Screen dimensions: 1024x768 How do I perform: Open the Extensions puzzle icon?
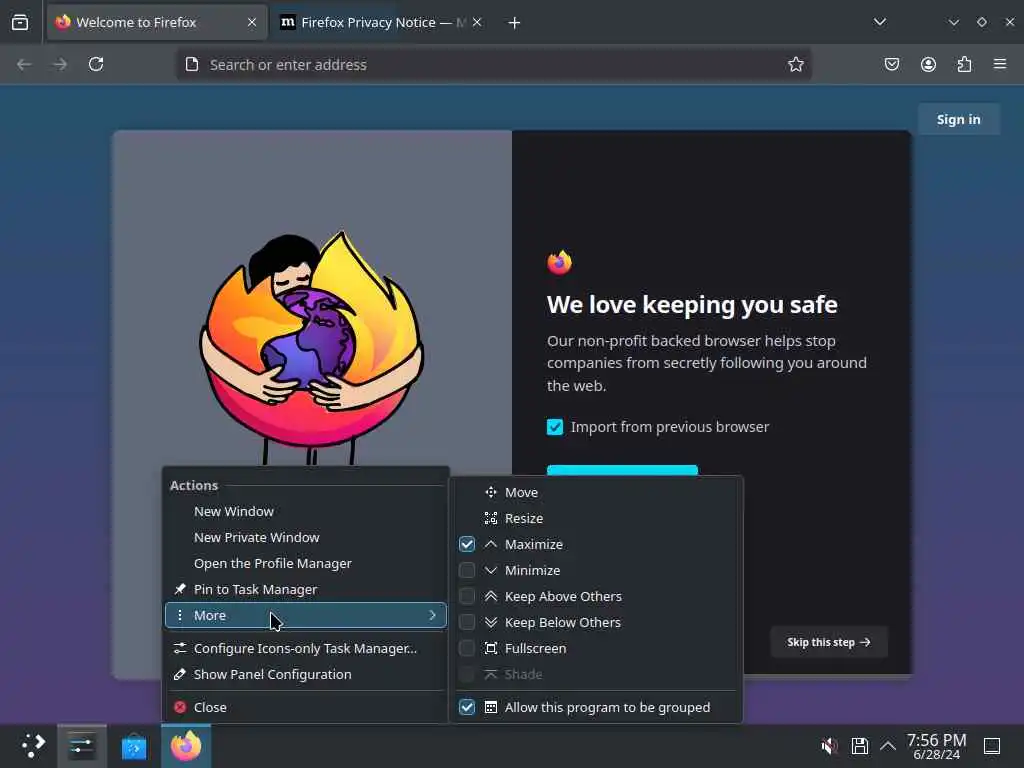click(964, 64)
